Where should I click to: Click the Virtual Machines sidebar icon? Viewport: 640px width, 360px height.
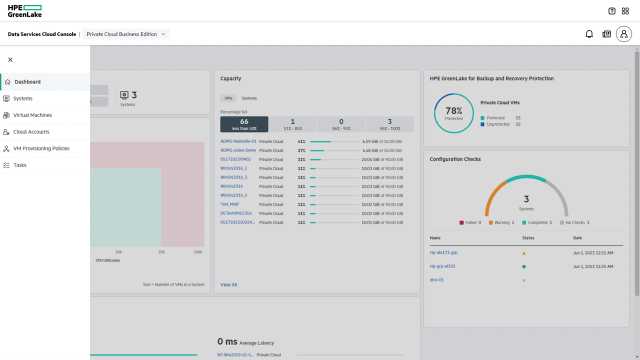6,115
